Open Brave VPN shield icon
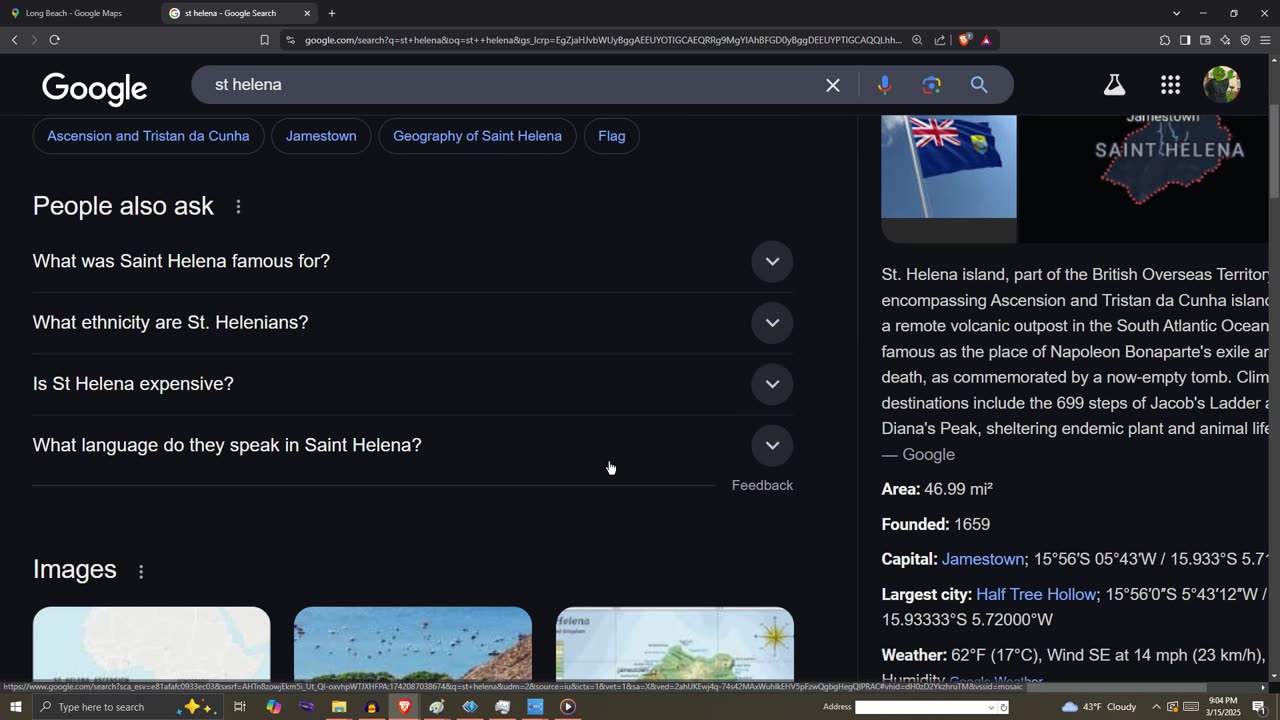This screenshot has height=720, width=1280. [x=1245, y=40]
